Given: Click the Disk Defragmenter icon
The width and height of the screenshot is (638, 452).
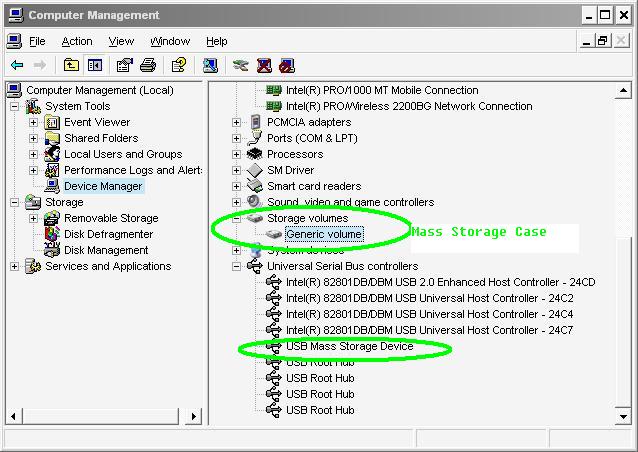Looking at the screenshot, I should [52, 234].
